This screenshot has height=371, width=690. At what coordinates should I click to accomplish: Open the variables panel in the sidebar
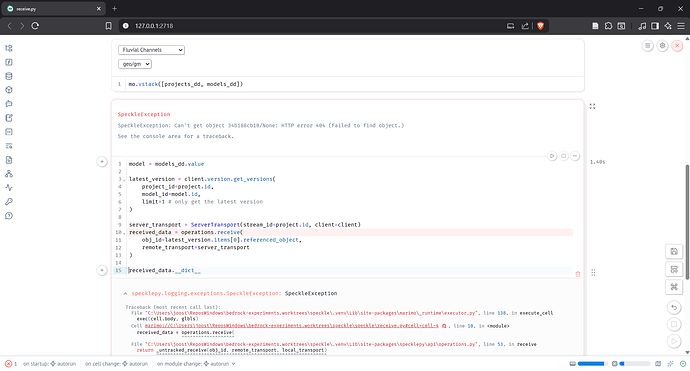pyautogui.click(x=9, y=62)
